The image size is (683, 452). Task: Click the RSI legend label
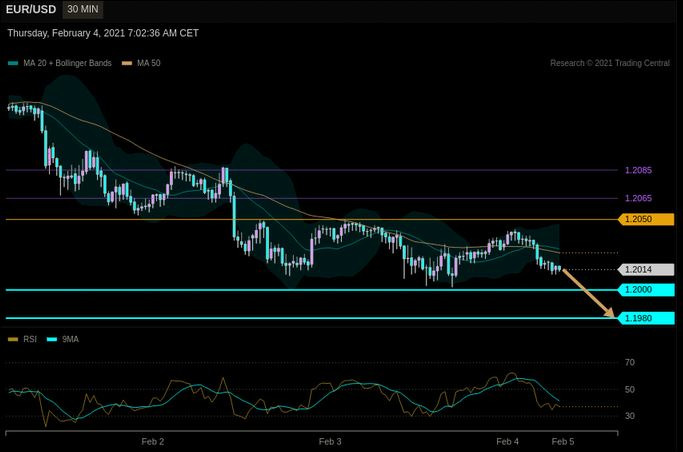(30, 339)
